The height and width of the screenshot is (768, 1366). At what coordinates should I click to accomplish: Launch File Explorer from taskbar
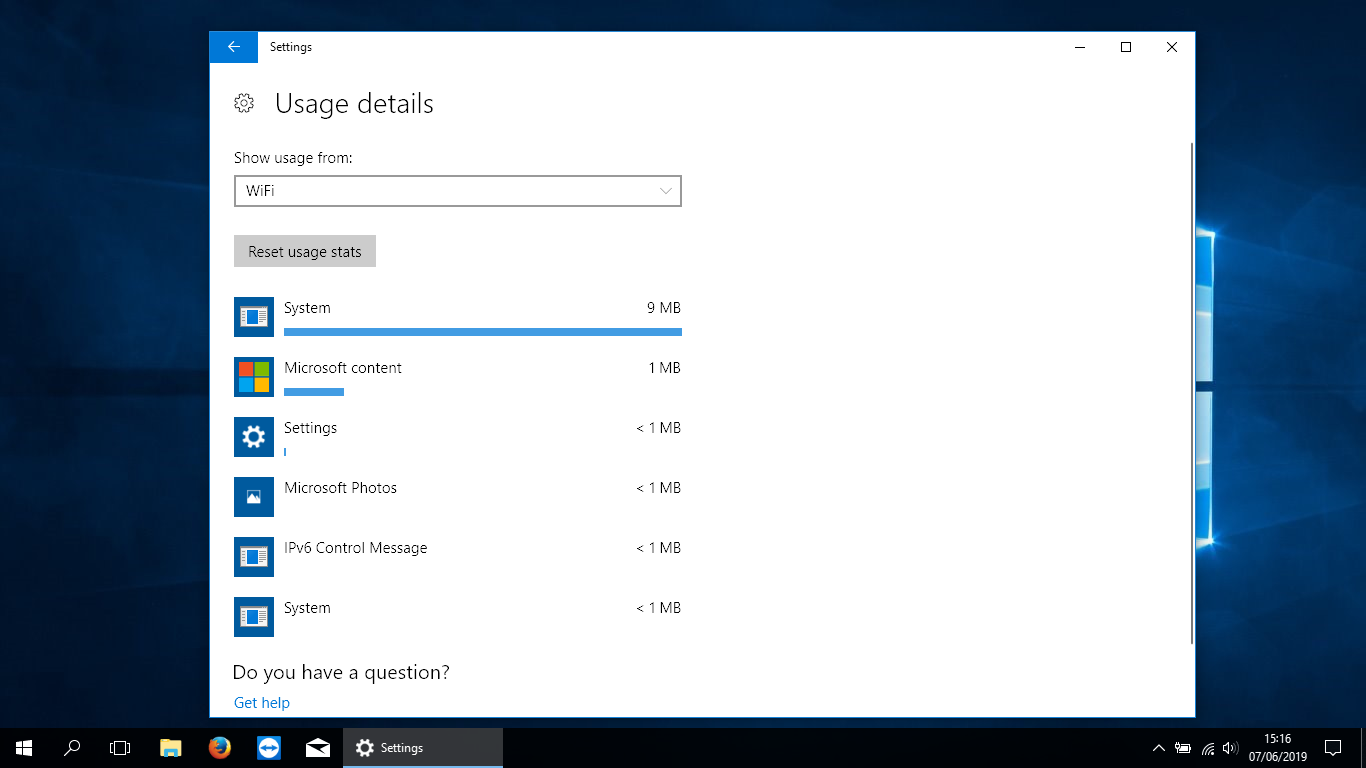point(171,748)
